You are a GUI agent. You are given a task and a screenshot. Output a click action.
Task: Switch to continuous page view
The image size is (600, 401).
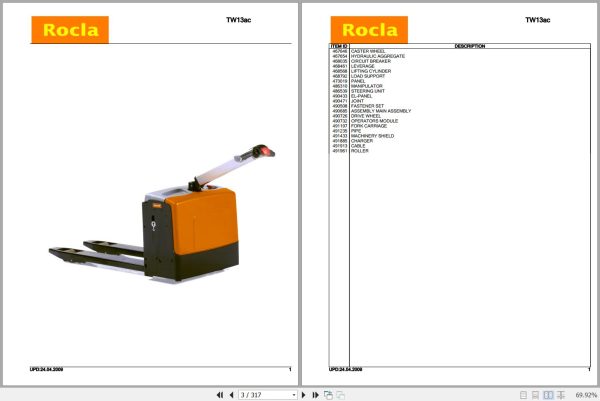point(536,395)
